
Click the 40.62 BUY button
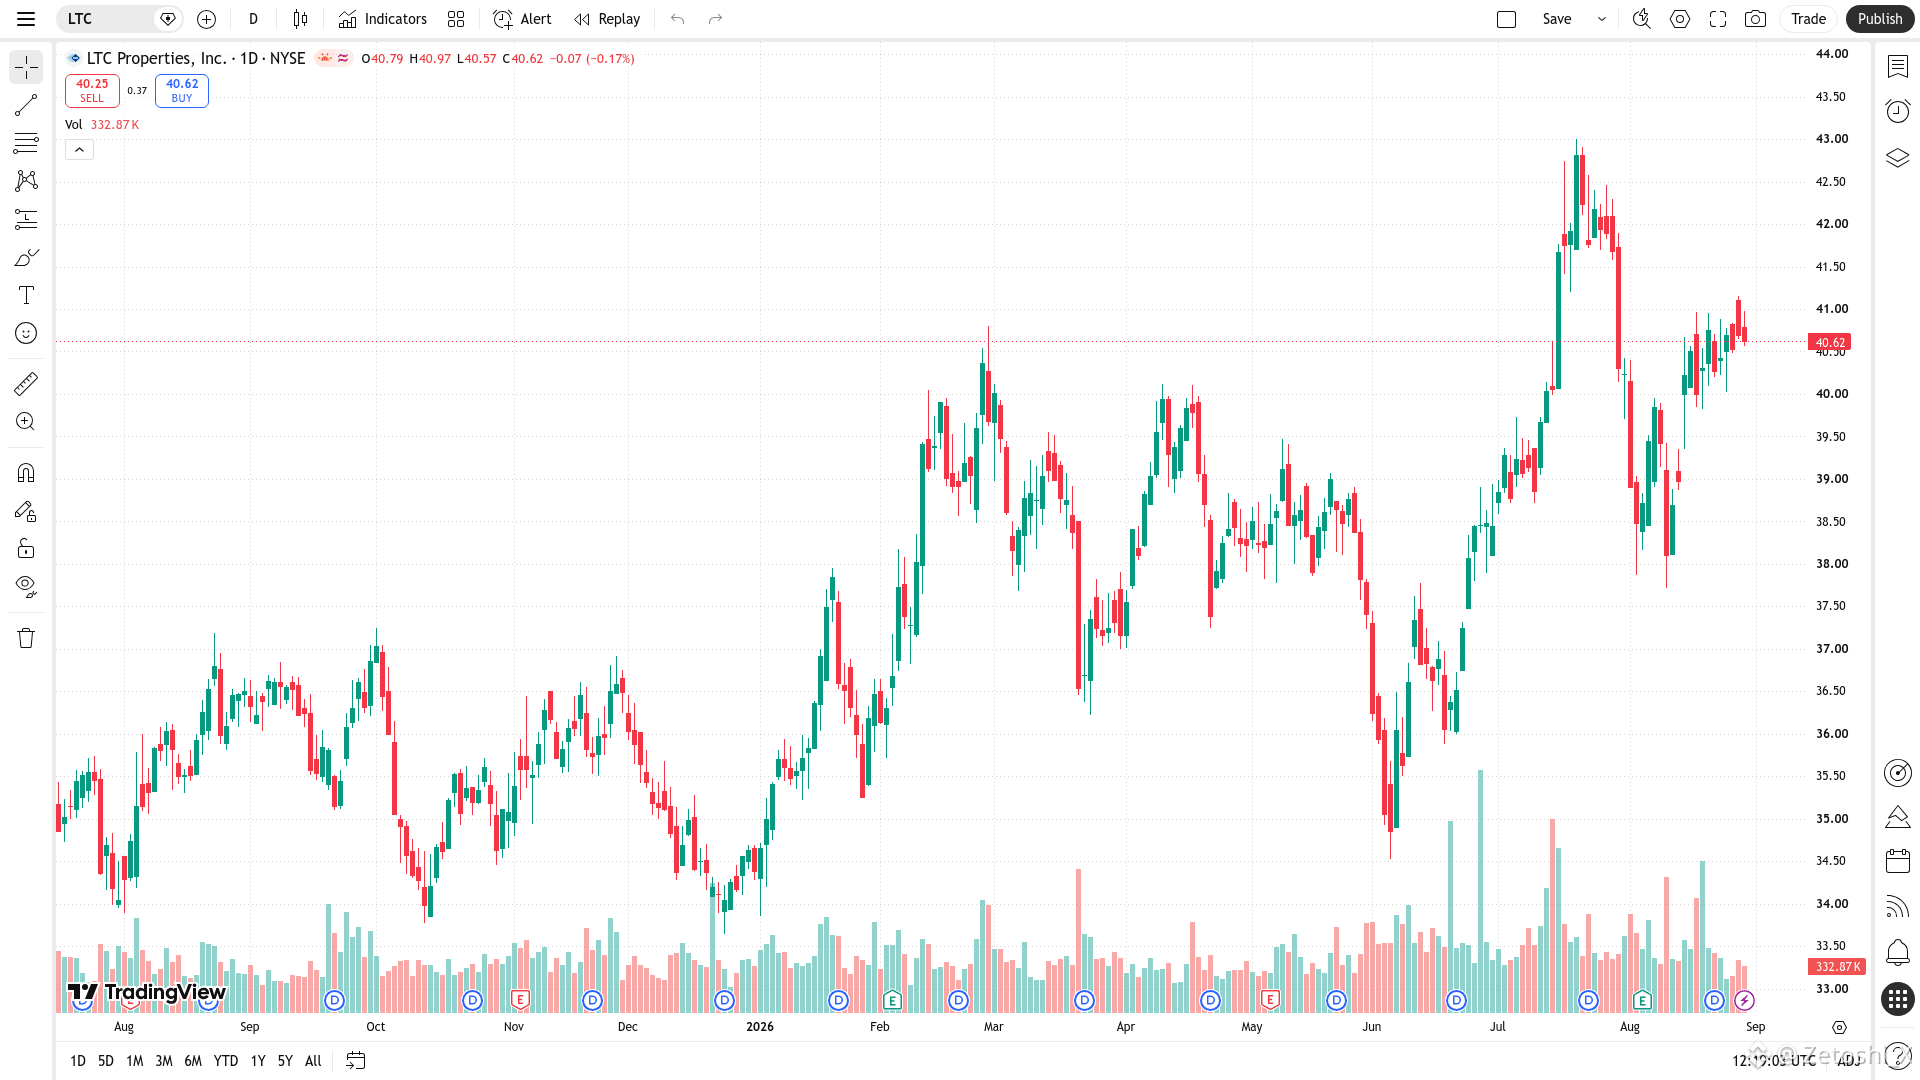182,91
